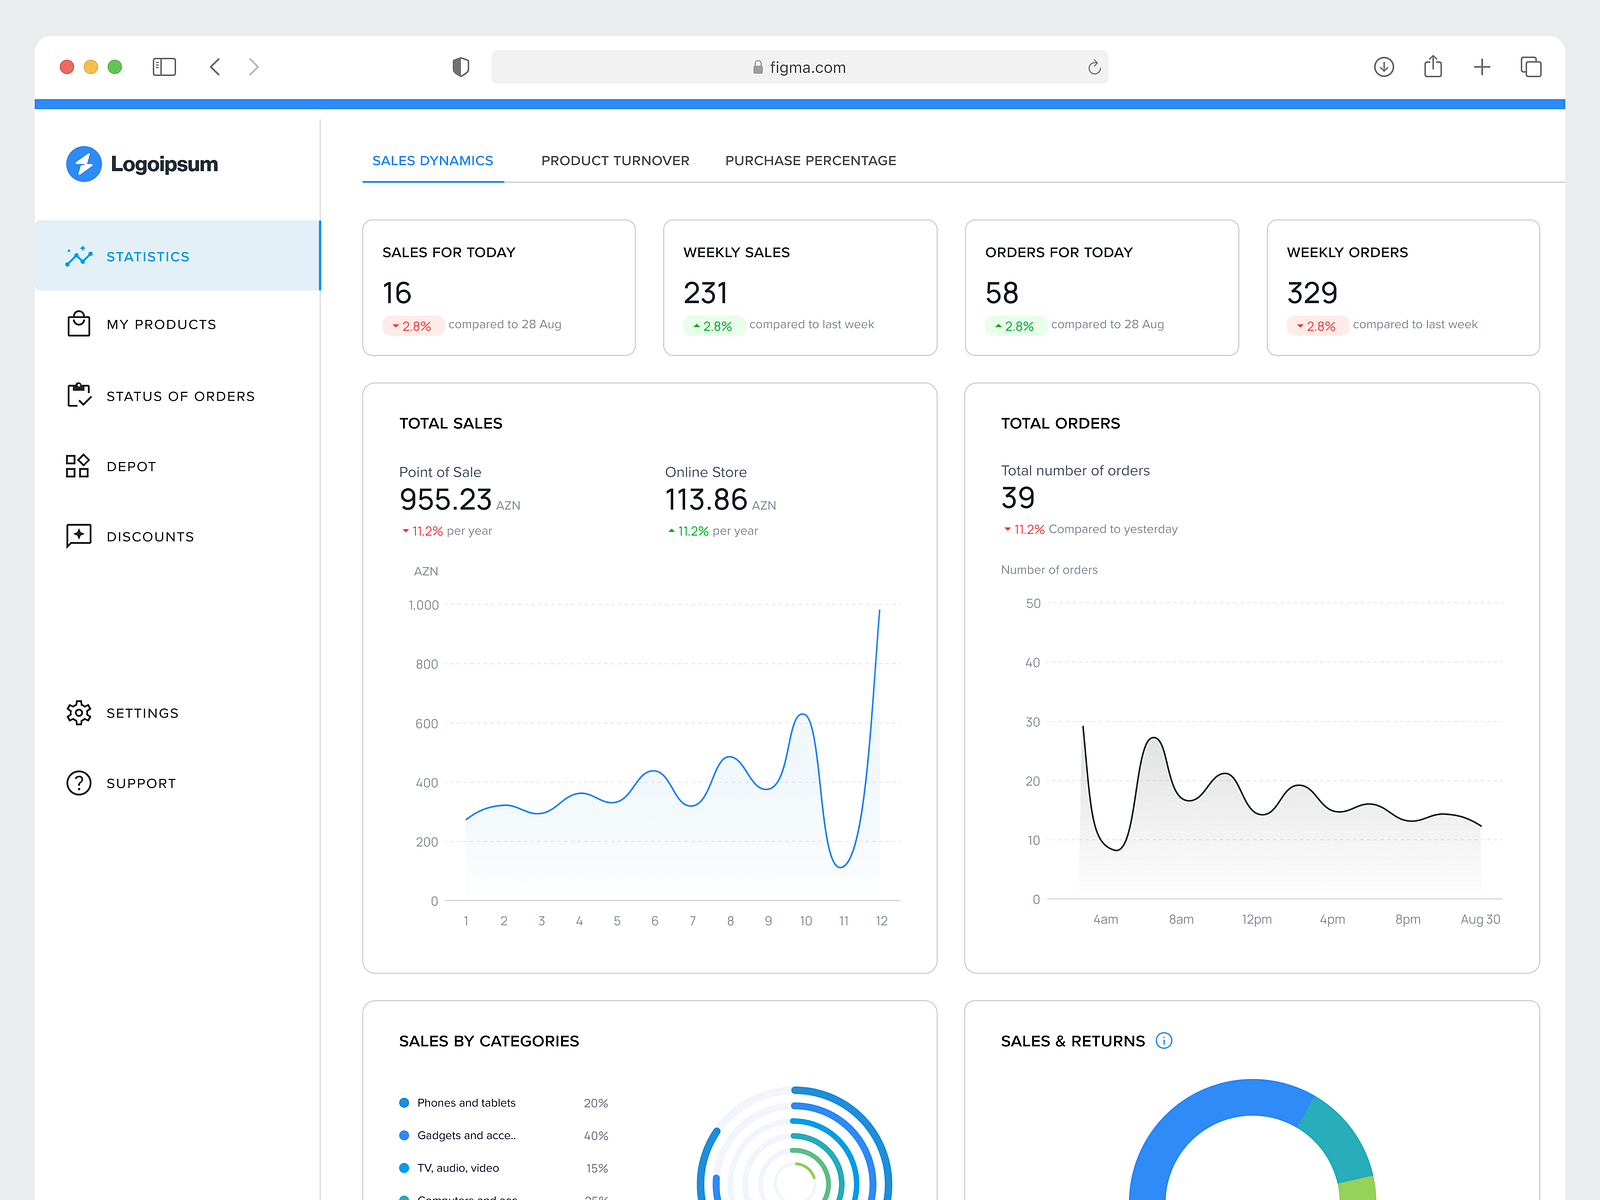Click the Aug 30 label on orders chart
The height and width of the screenshot is (1200, 1600).
[x=1480, y=919]
